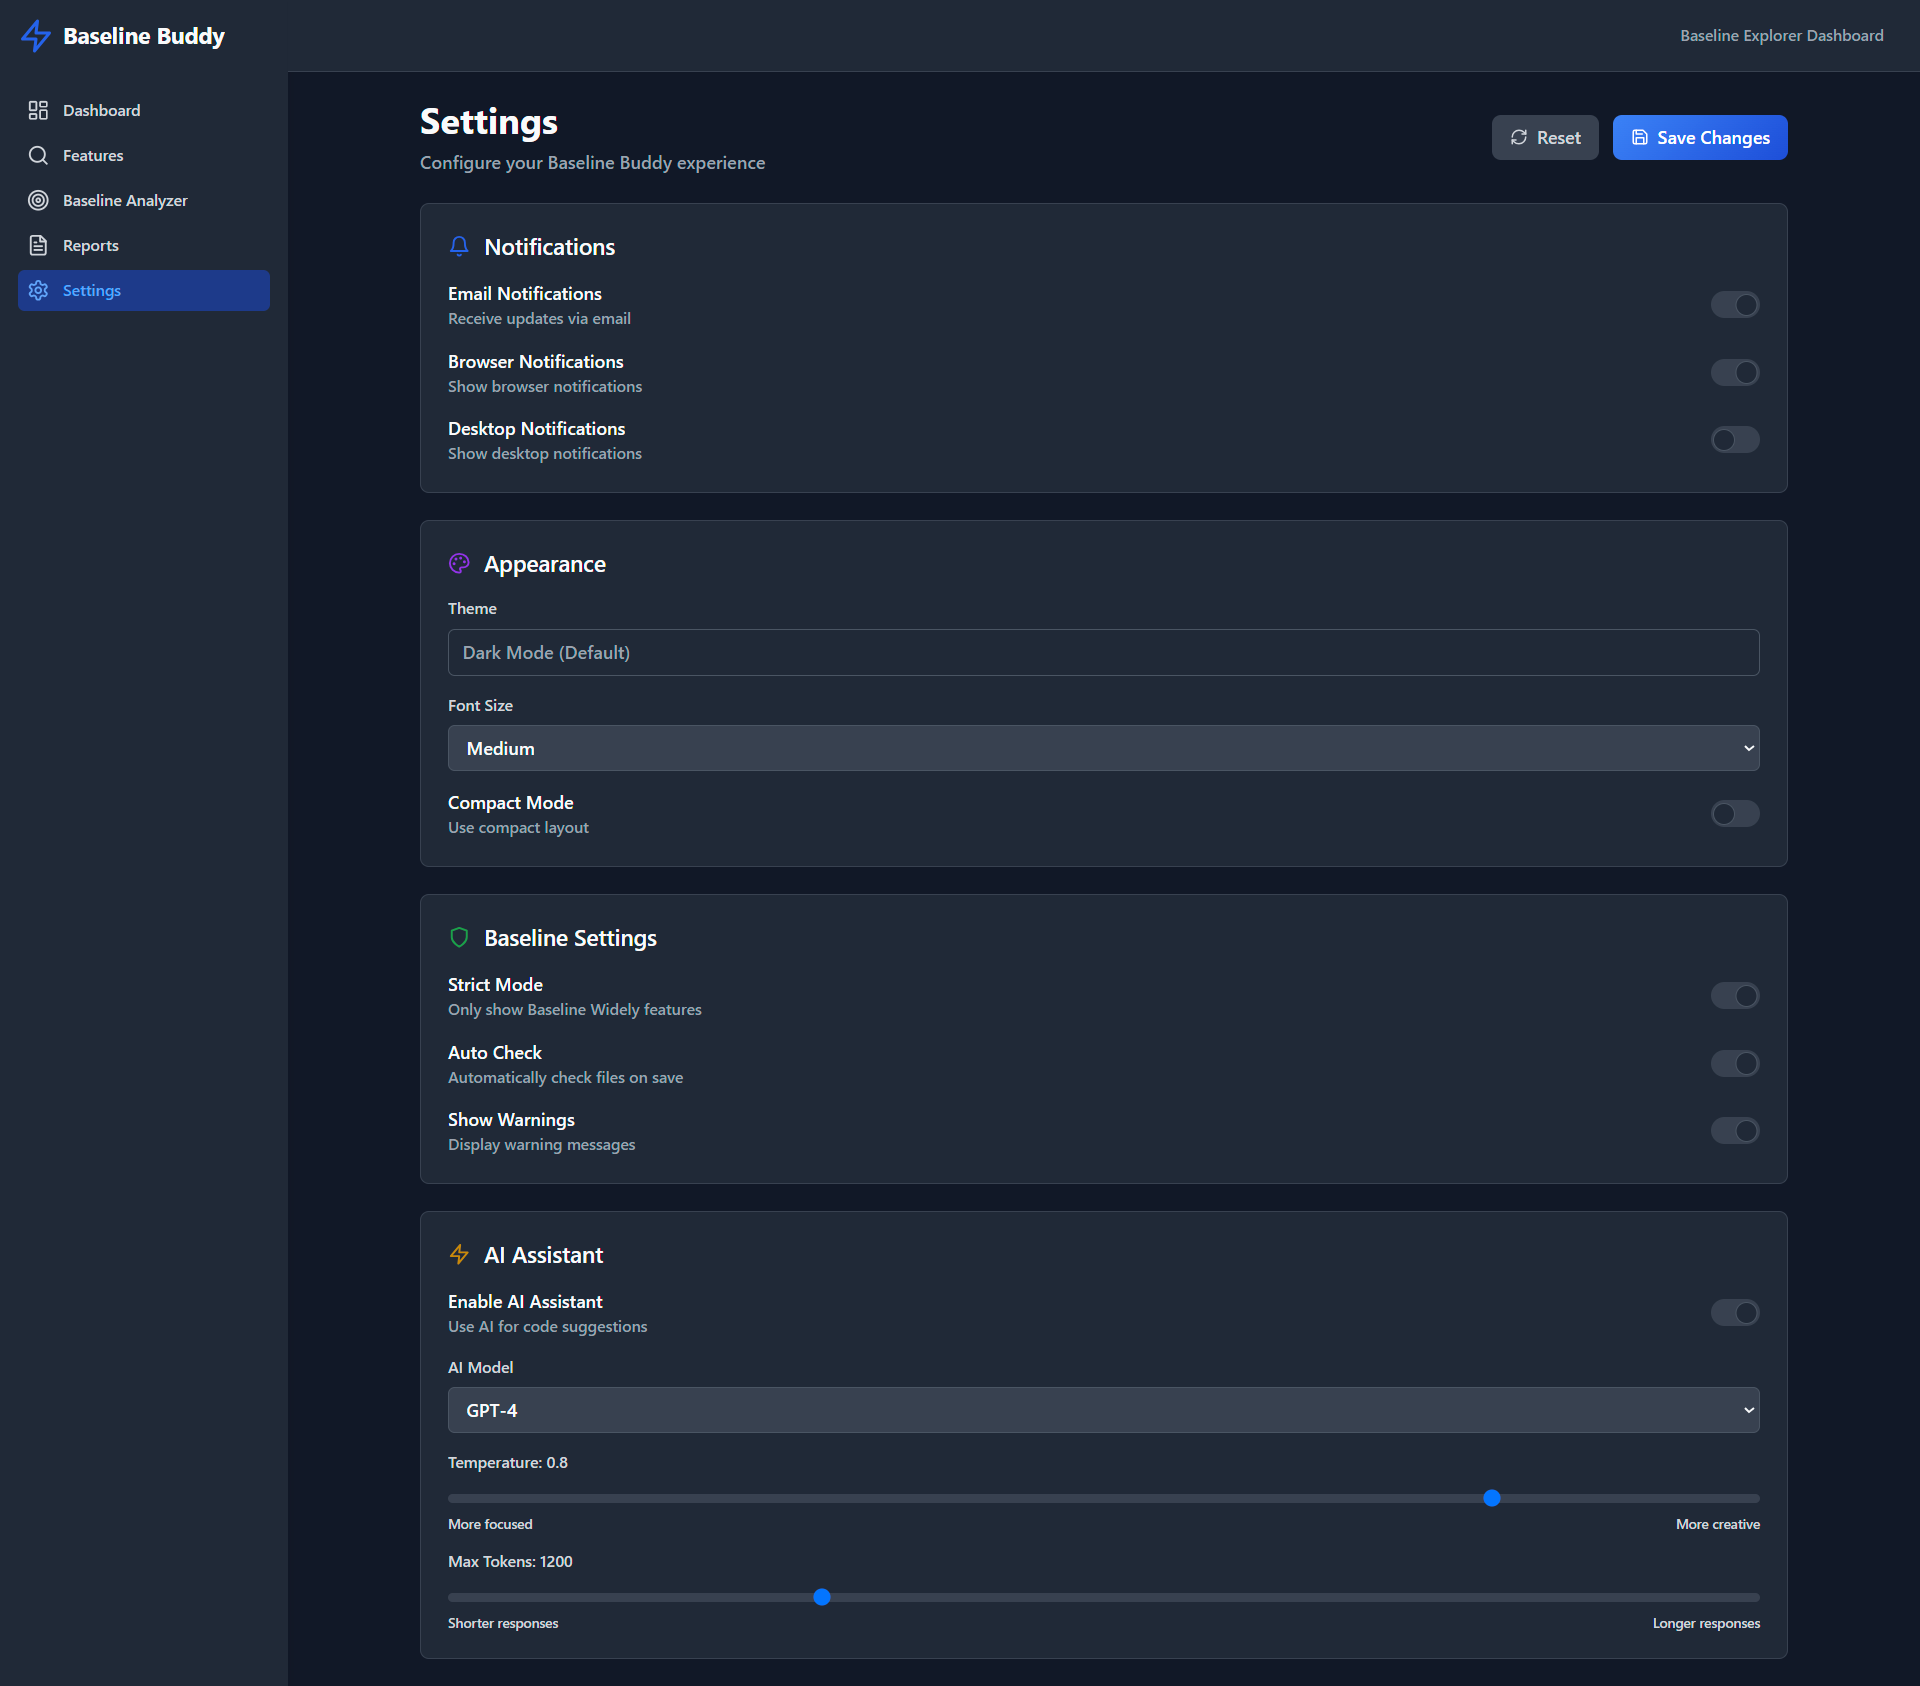1920x1686 pixels.
Task: Click the Baseline Buddy lightning logo icon
Action: 36,36
